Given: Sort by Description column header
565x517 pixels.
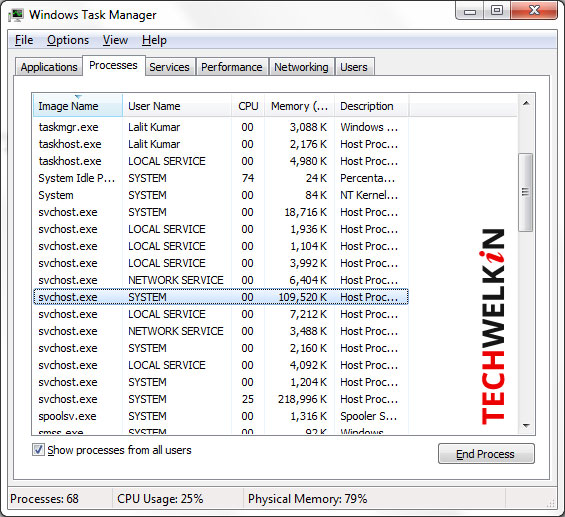Looking at the screenshot, I should [372, 106].
